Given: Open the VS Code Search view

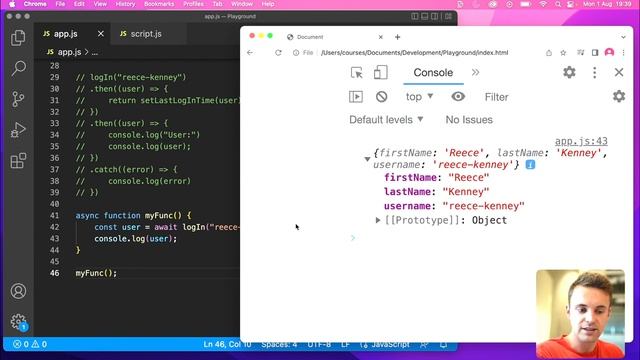Looking at the screenshot, I should pyautogui.click(x=18, y=68).
